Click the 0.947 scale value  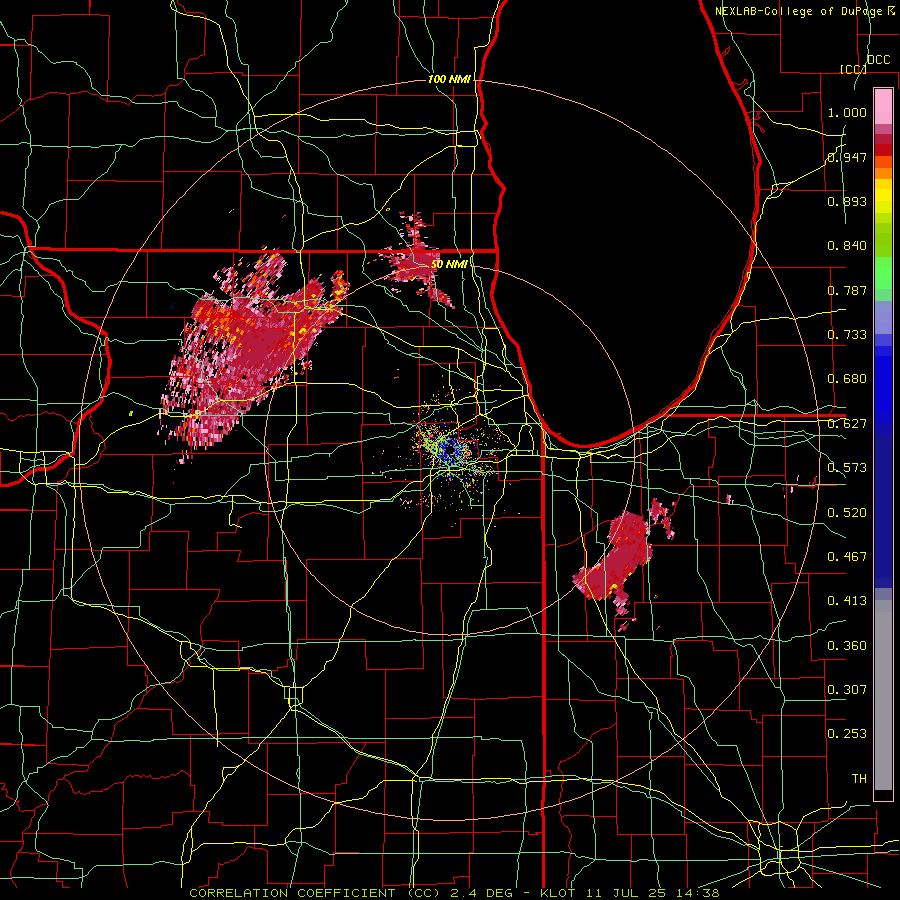[847, 157]
